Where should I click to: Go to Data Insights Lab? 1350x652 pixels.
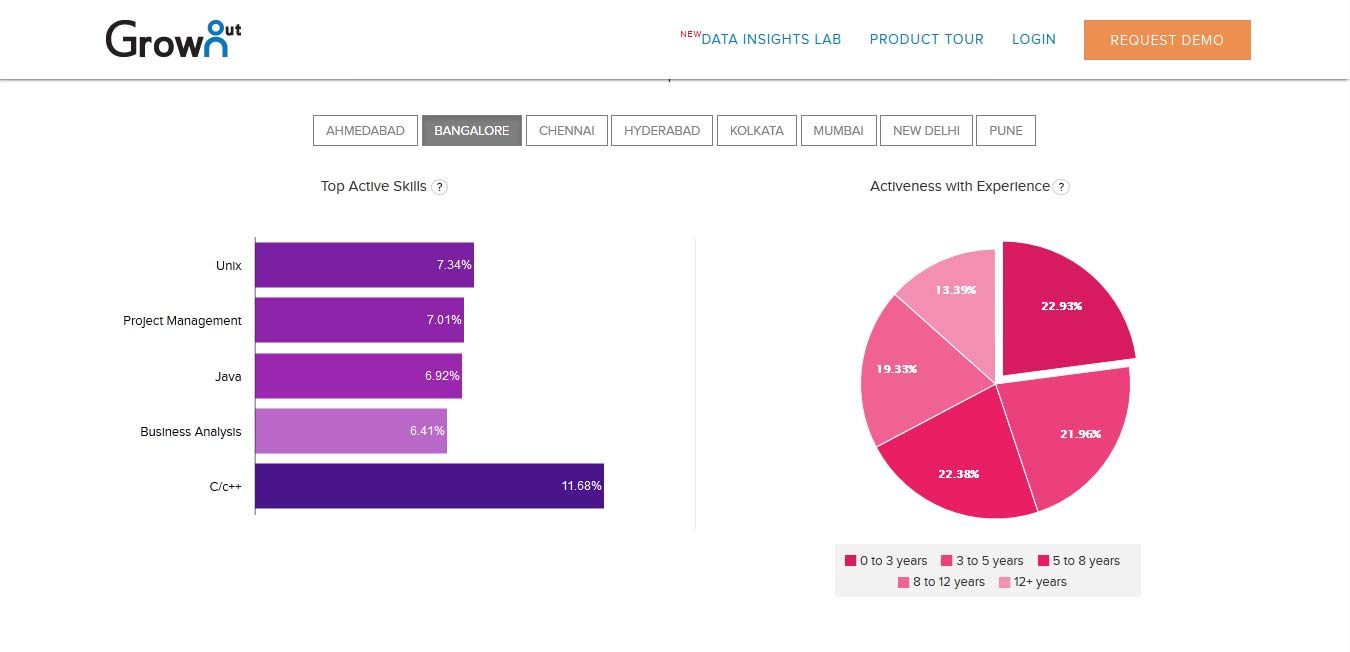(x=770, y=40)
